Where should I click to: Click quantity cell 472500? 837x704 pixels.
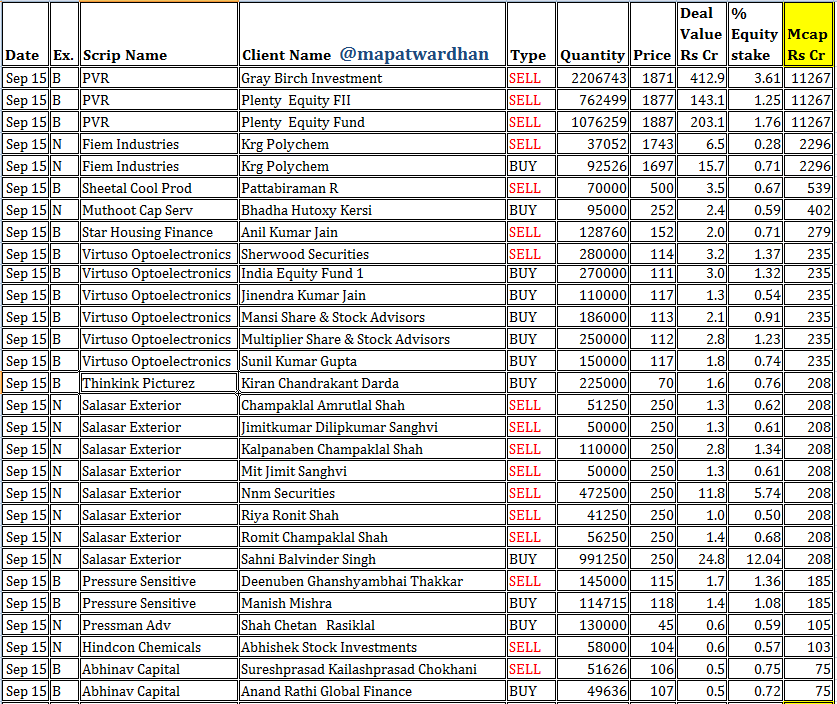[593, 492]
